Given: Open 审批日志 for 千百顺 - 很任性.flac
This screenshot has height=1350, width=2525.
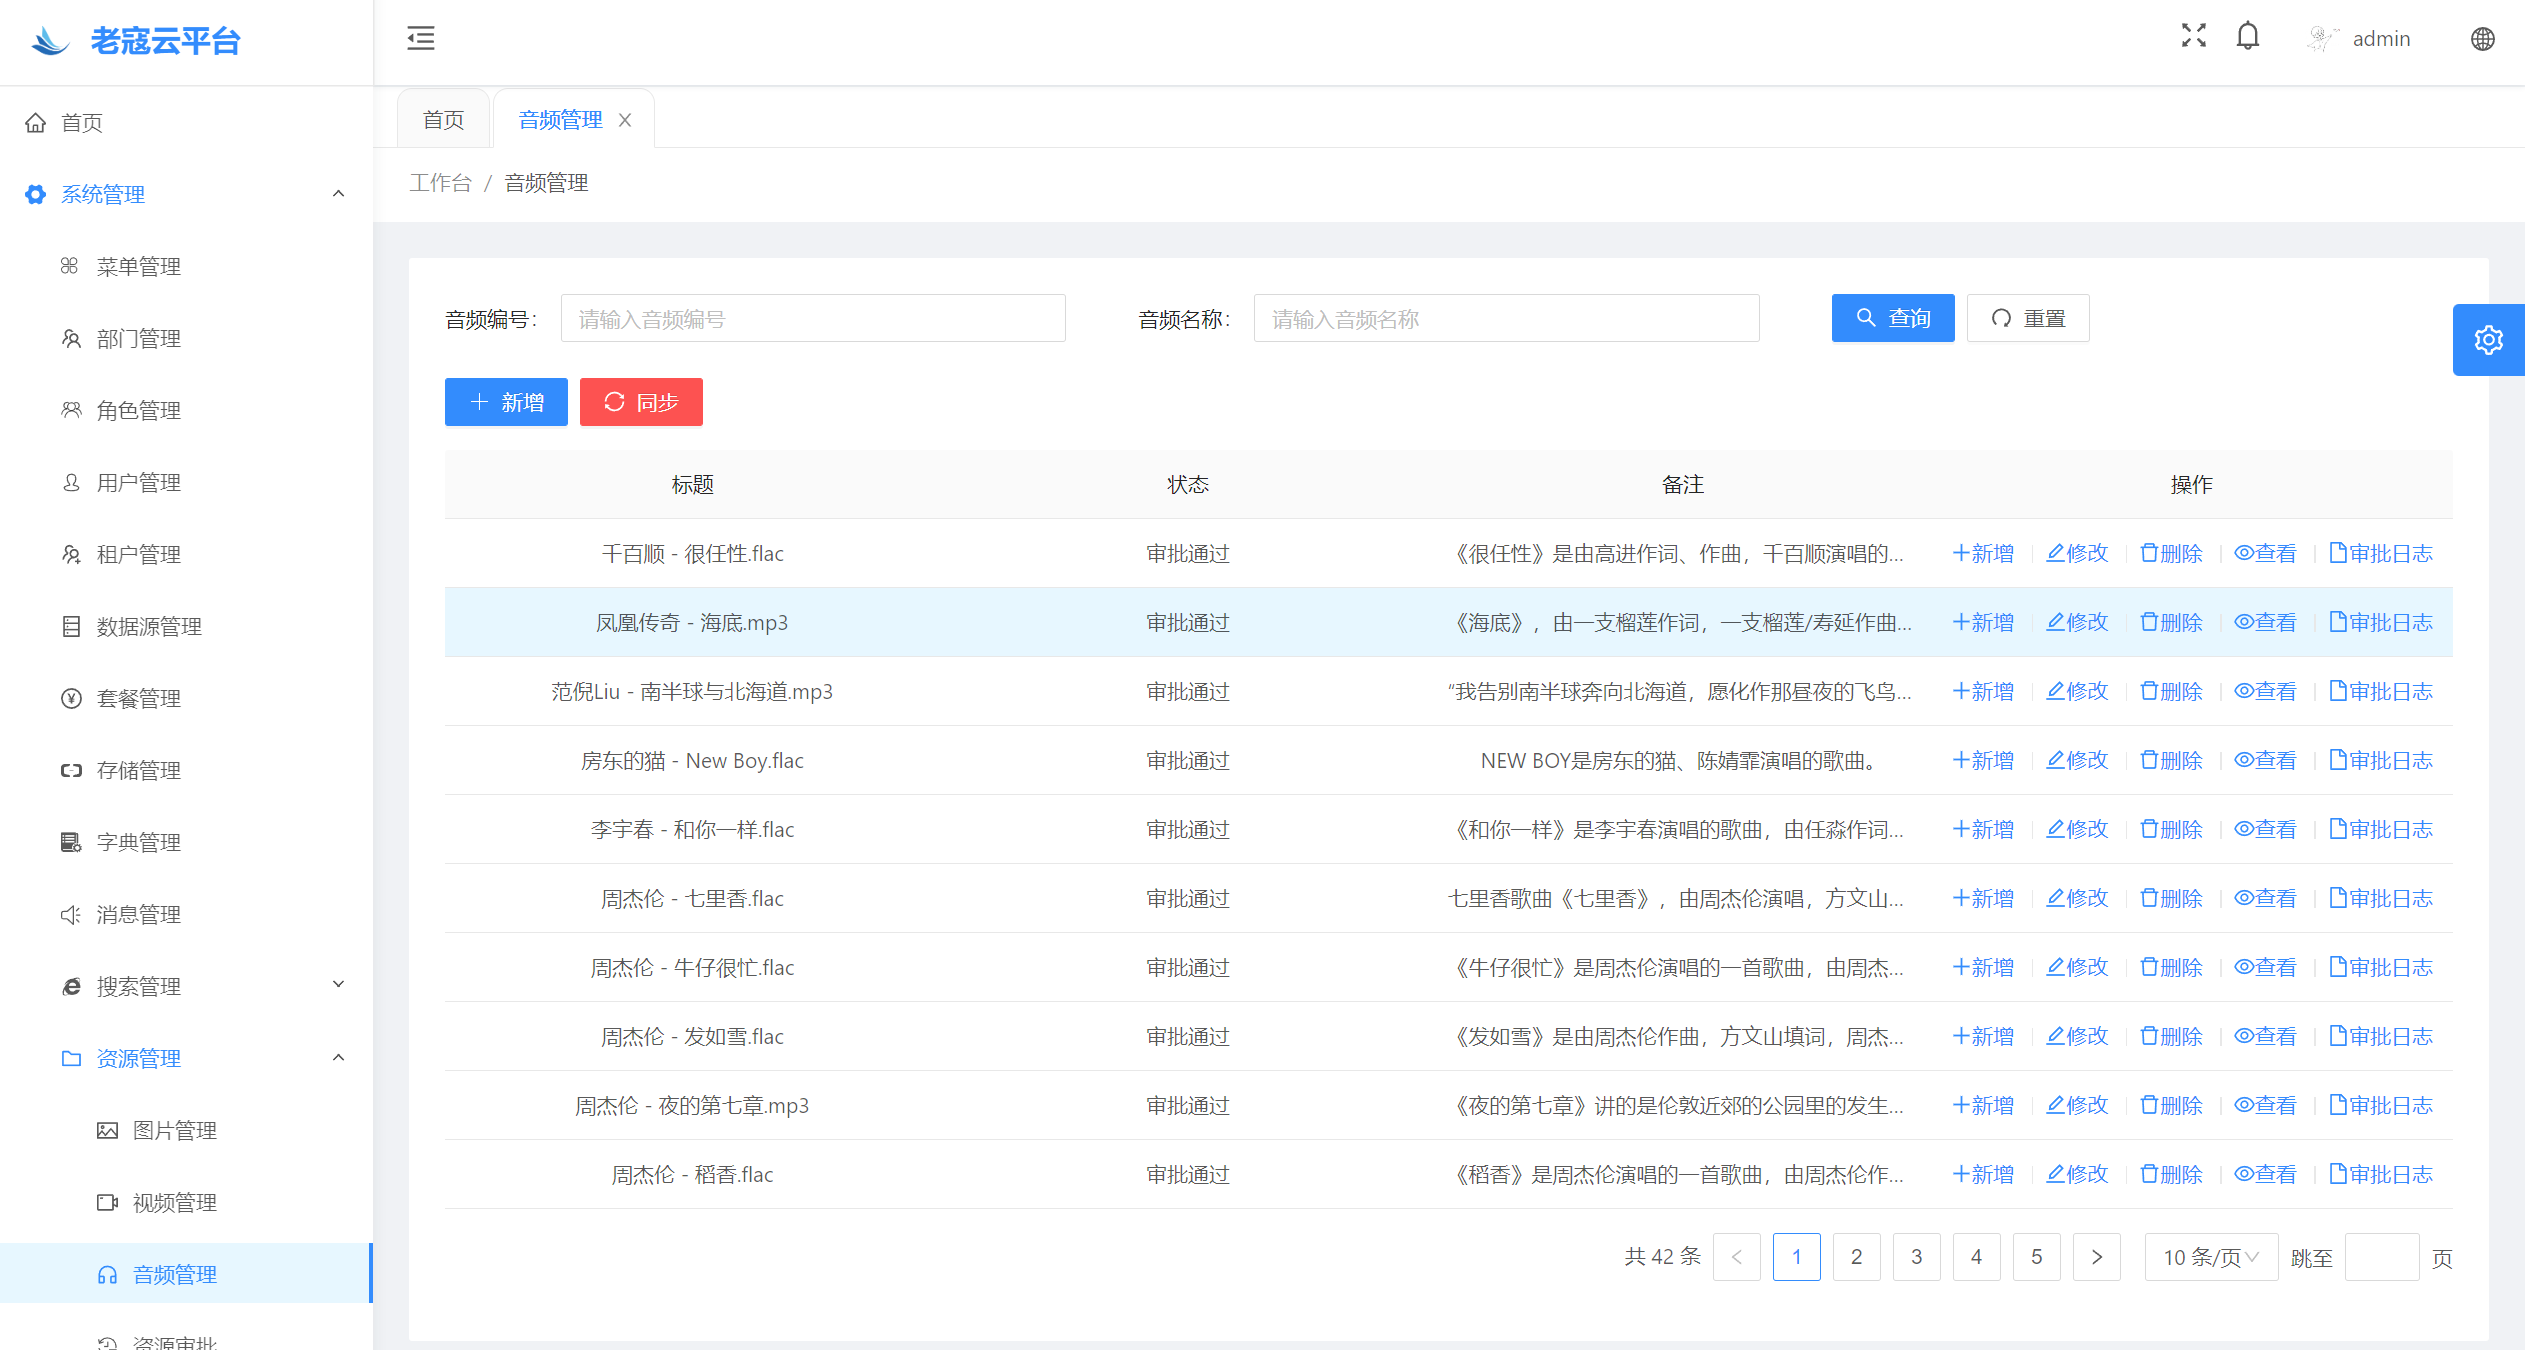Looking at the screenshot, I should (2380, 553).
